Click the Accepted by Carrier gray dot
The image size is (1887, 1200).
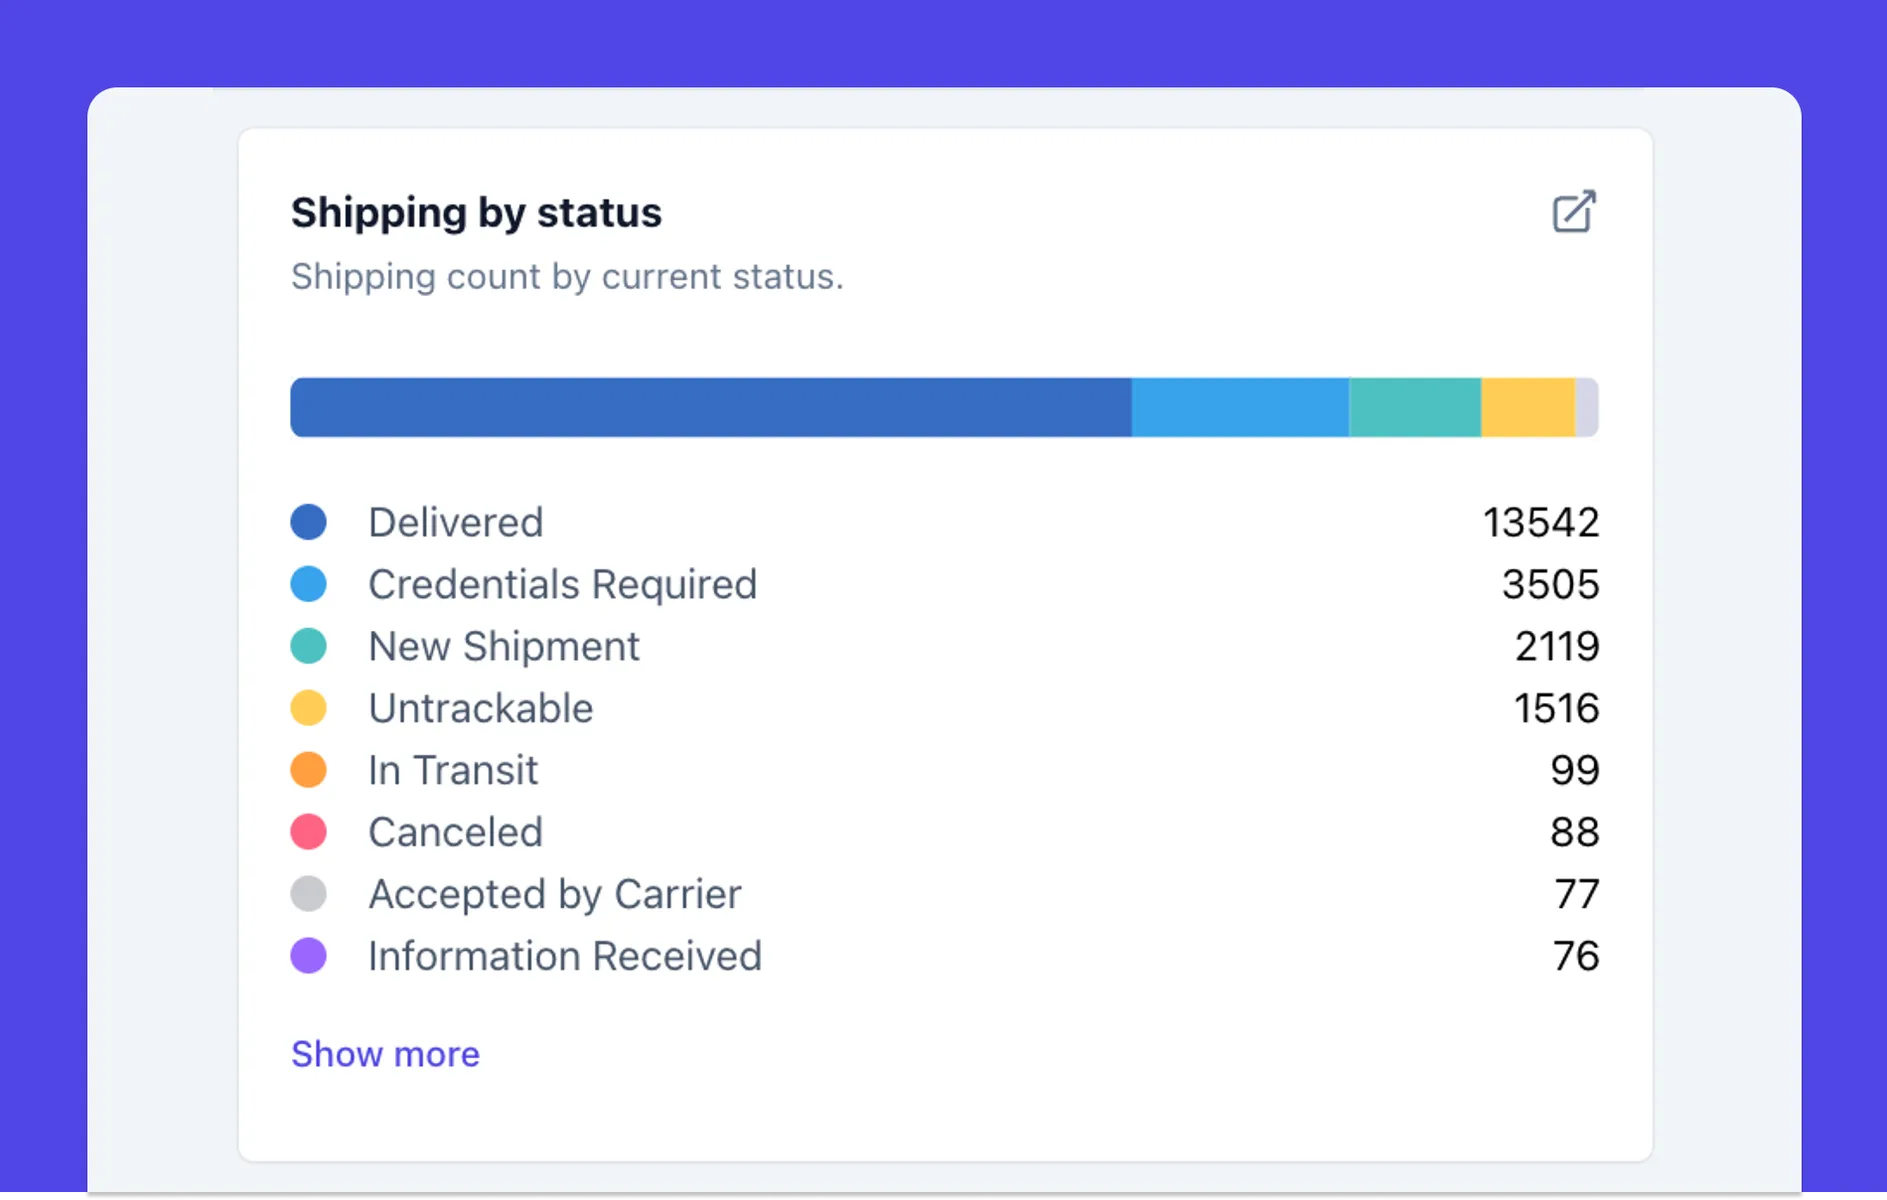(308, 894)
